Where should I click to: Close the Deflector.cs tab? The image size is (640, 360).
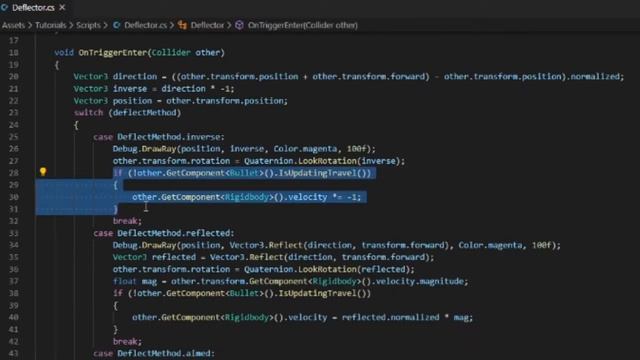point(62,7)
